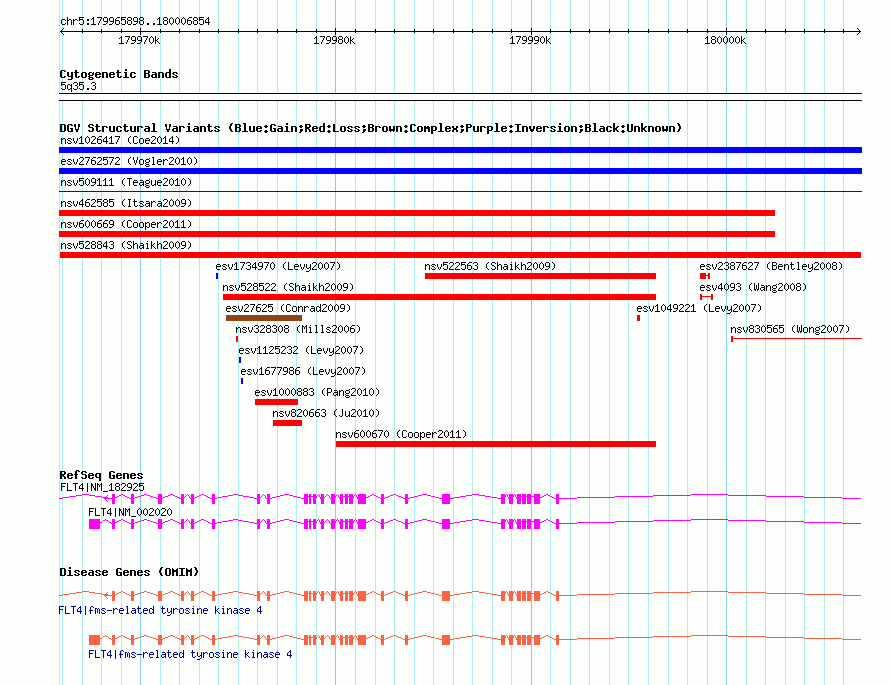Open the nsv830565 (Wong2007) variant label
This screenshot has width=890, height=685.
(x=790, y=329)
